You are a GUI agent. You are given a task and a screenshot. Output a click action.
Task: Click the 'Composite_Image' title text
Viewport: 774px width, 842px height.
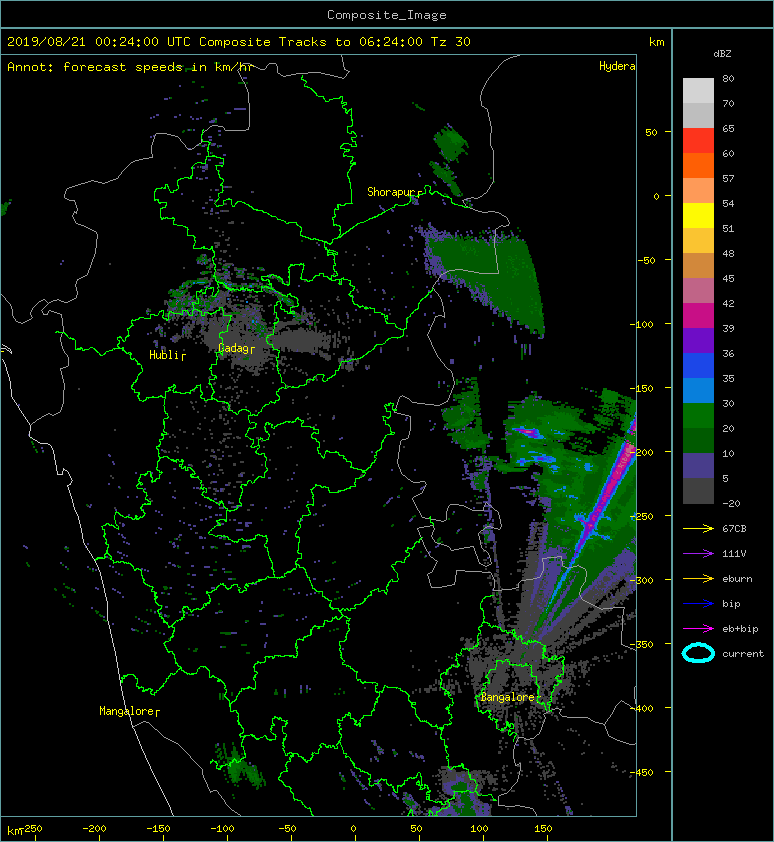pyautogui.click(x=387, y=15)
